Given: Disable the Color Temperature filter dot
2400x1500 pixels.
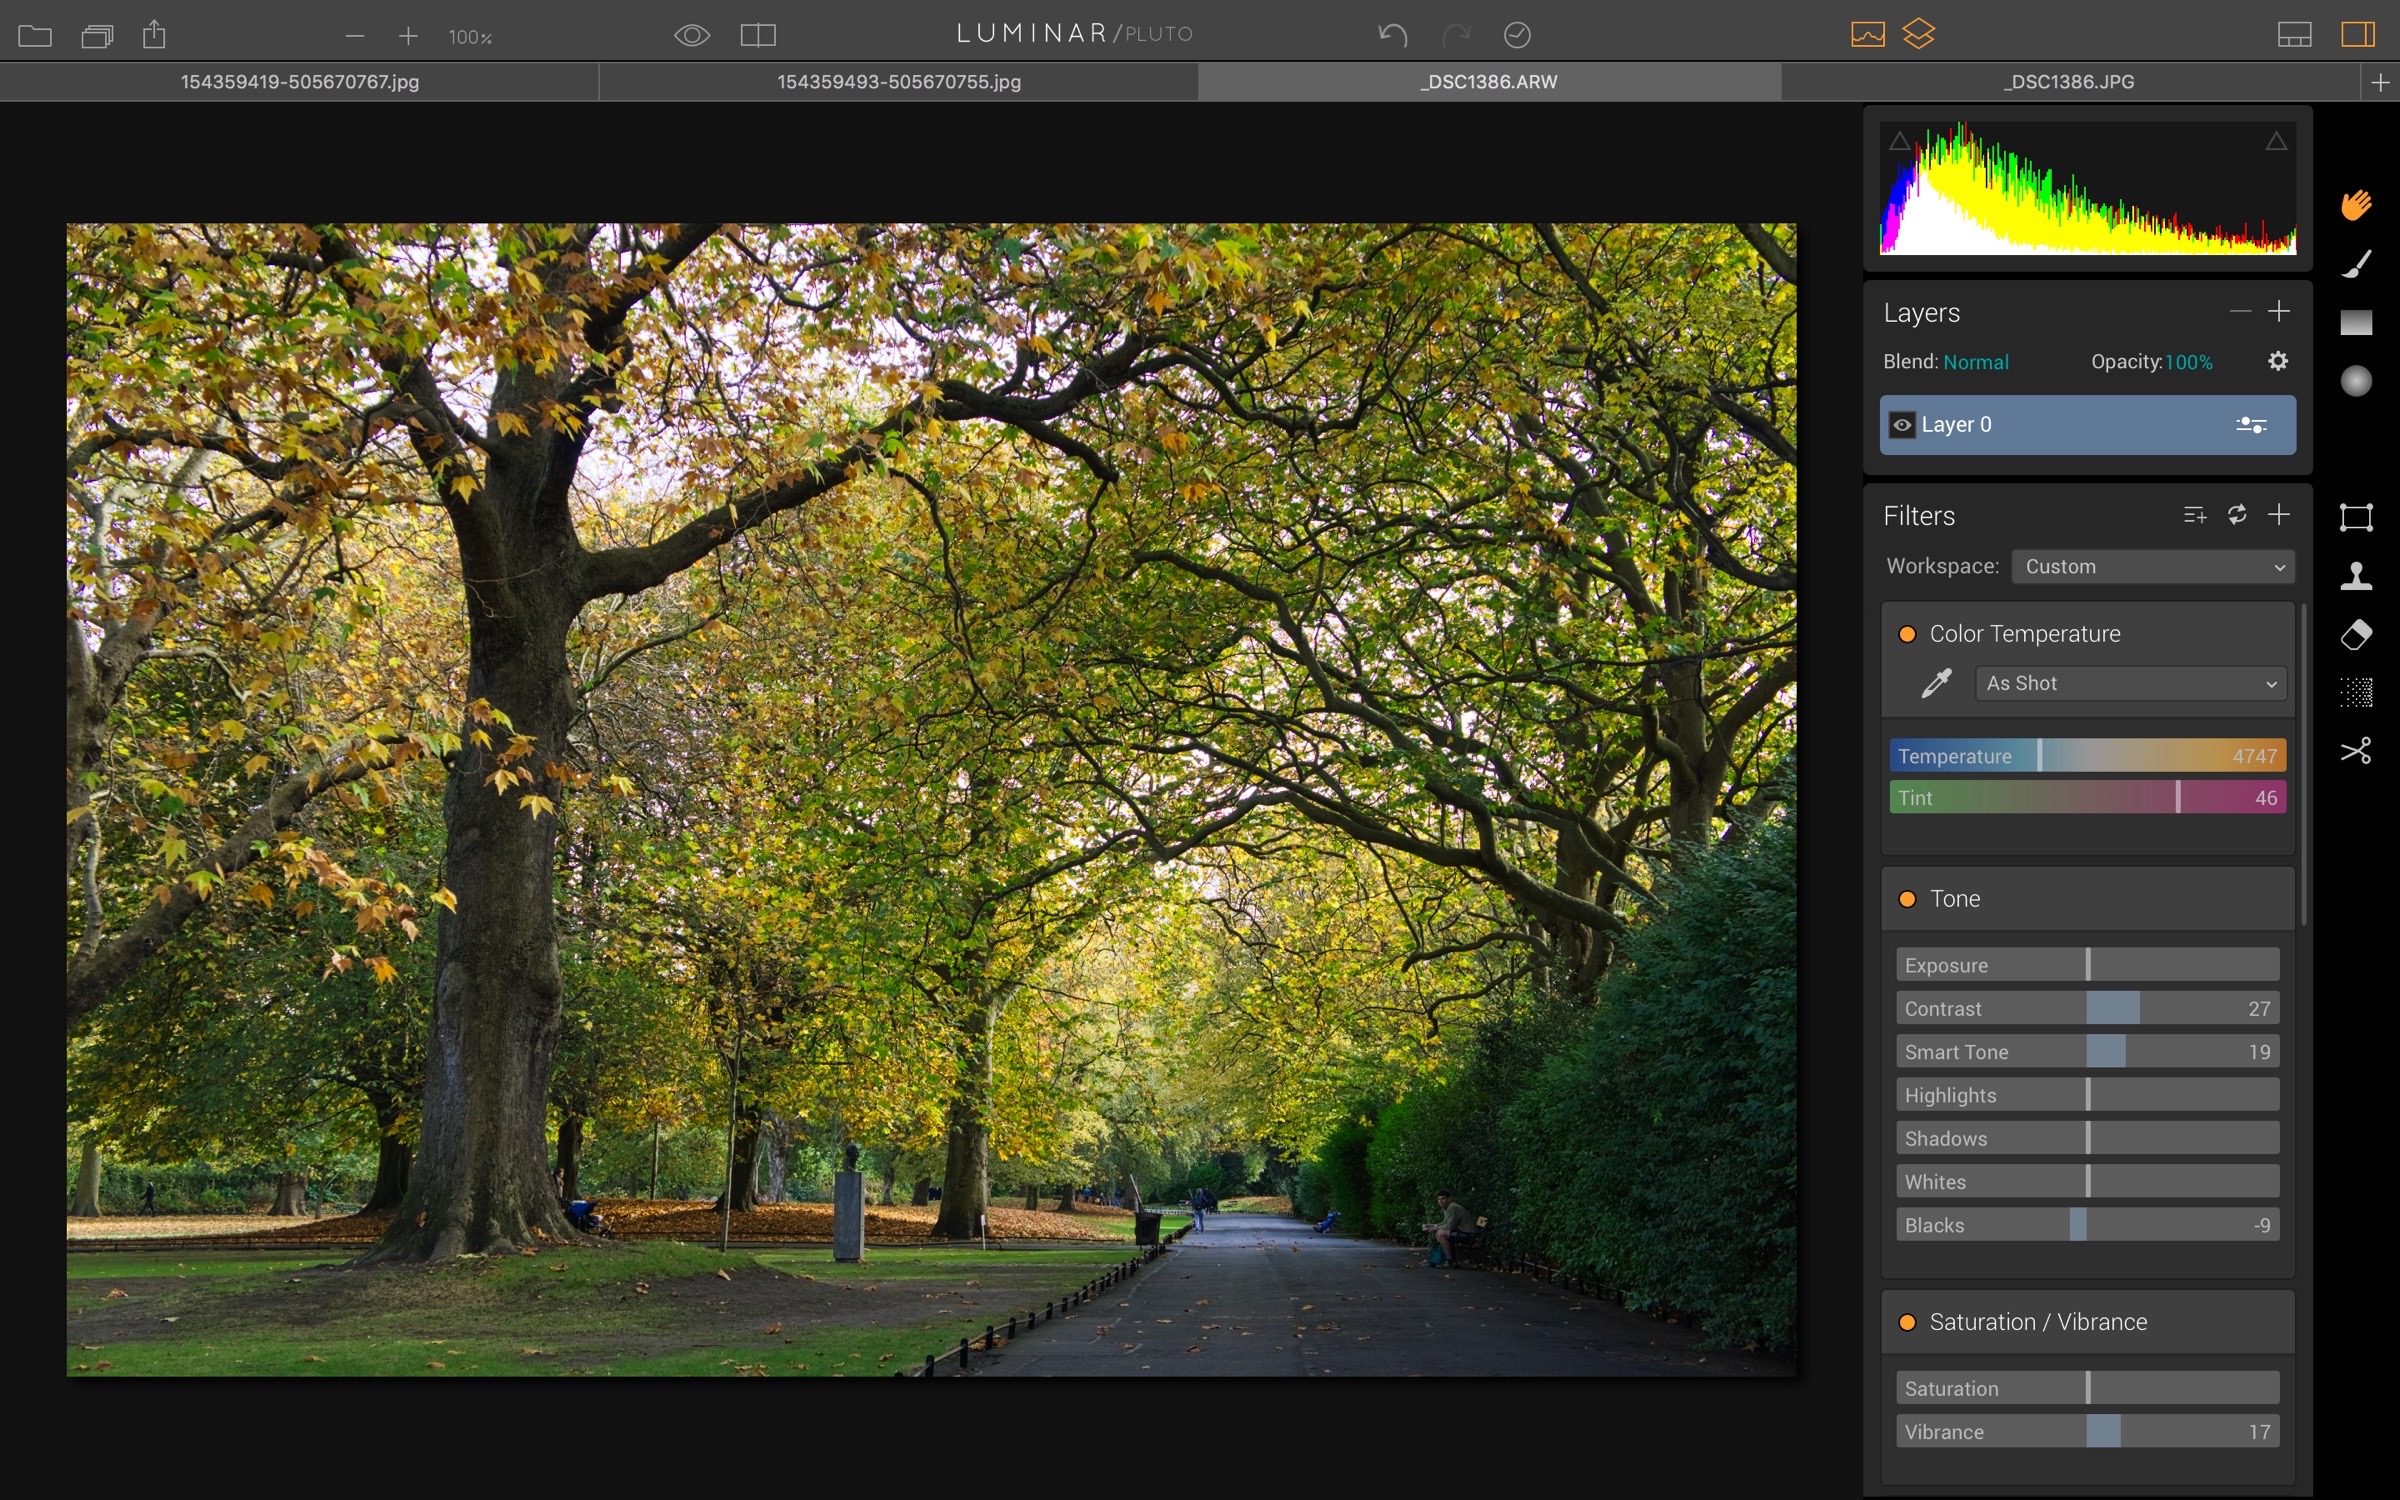Looking at the screenshot, I should [1907, 634].
